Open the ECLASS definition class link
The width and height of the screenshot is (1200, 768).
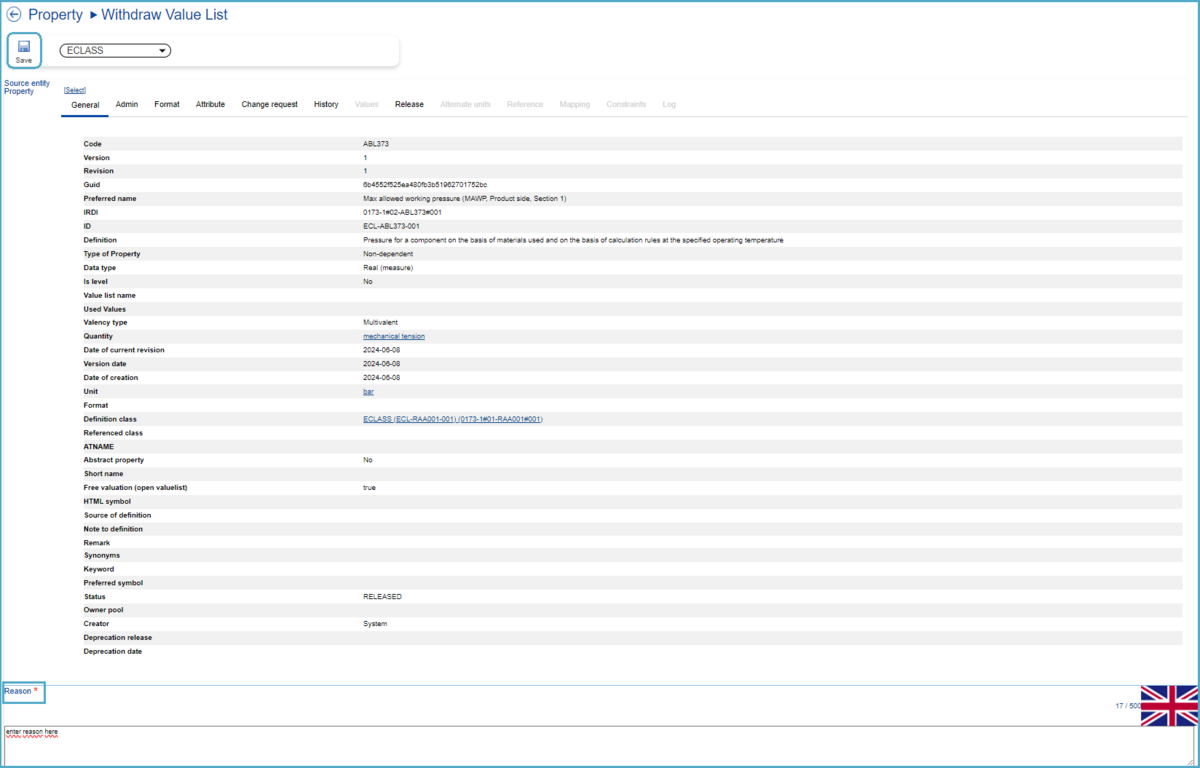pos(452,419)
